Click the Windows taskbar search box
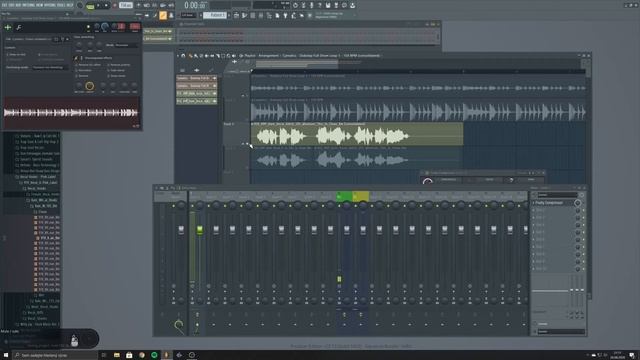 pos(55,355)
